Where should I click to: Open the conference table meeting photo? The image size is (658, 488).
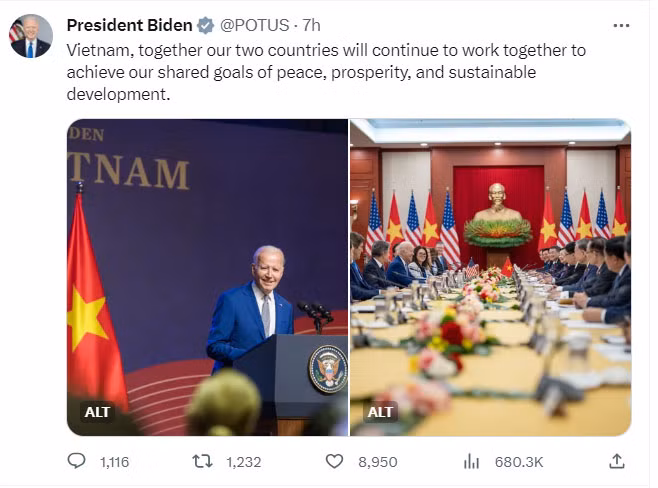click(x=491, y=277)
